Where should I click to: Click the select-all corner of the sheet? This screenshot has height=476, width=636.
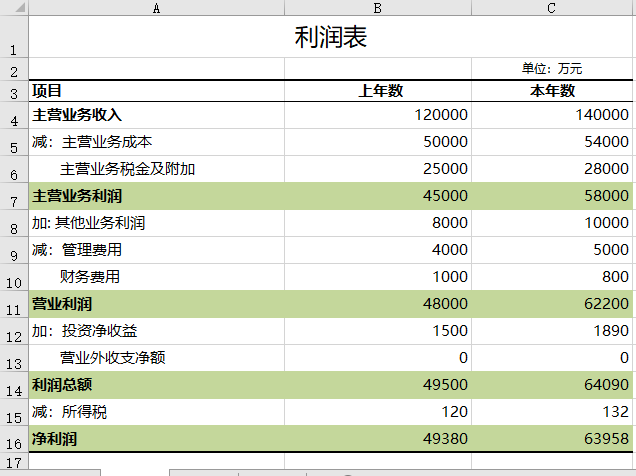[x=14, y=7]
